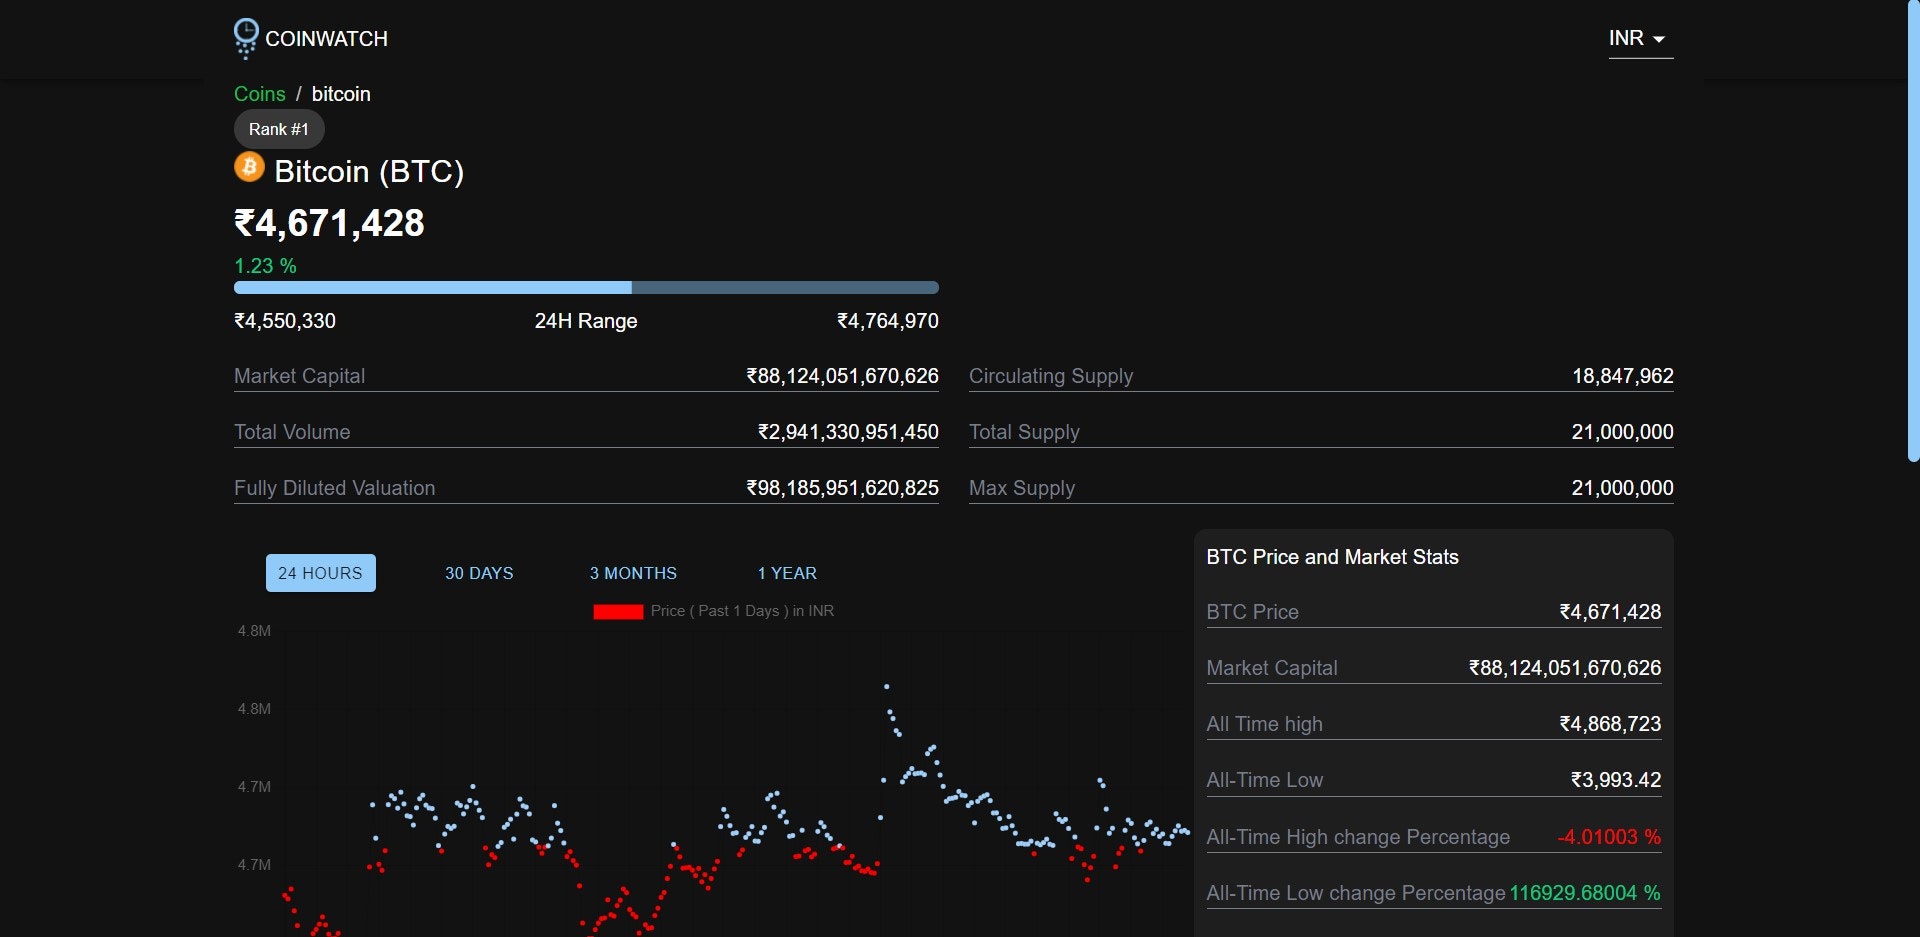Click the 1.23 % change value
The image size is (1920, 937).
(x=265, y=266)
